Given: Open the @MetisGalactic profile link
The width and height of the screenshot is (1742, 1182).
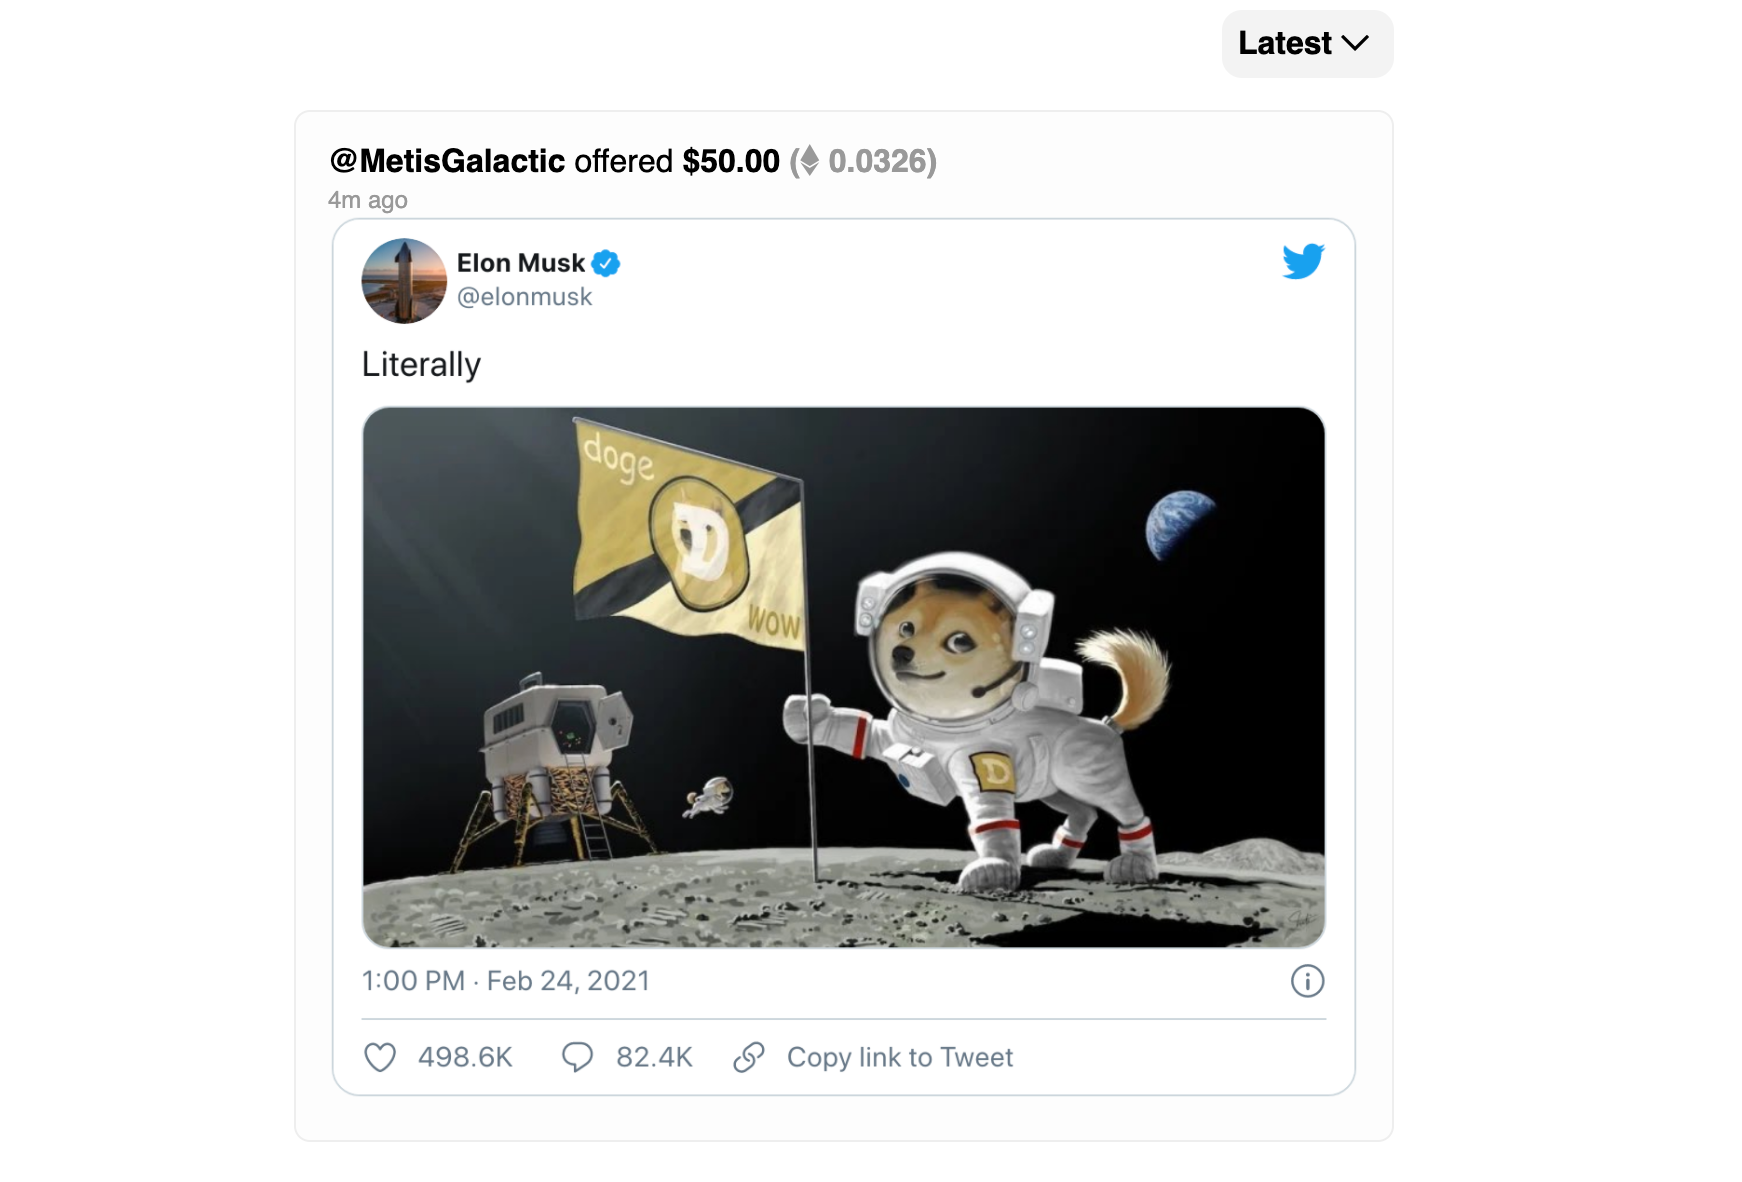Looking at the screenshot, I should coord(447,160).
